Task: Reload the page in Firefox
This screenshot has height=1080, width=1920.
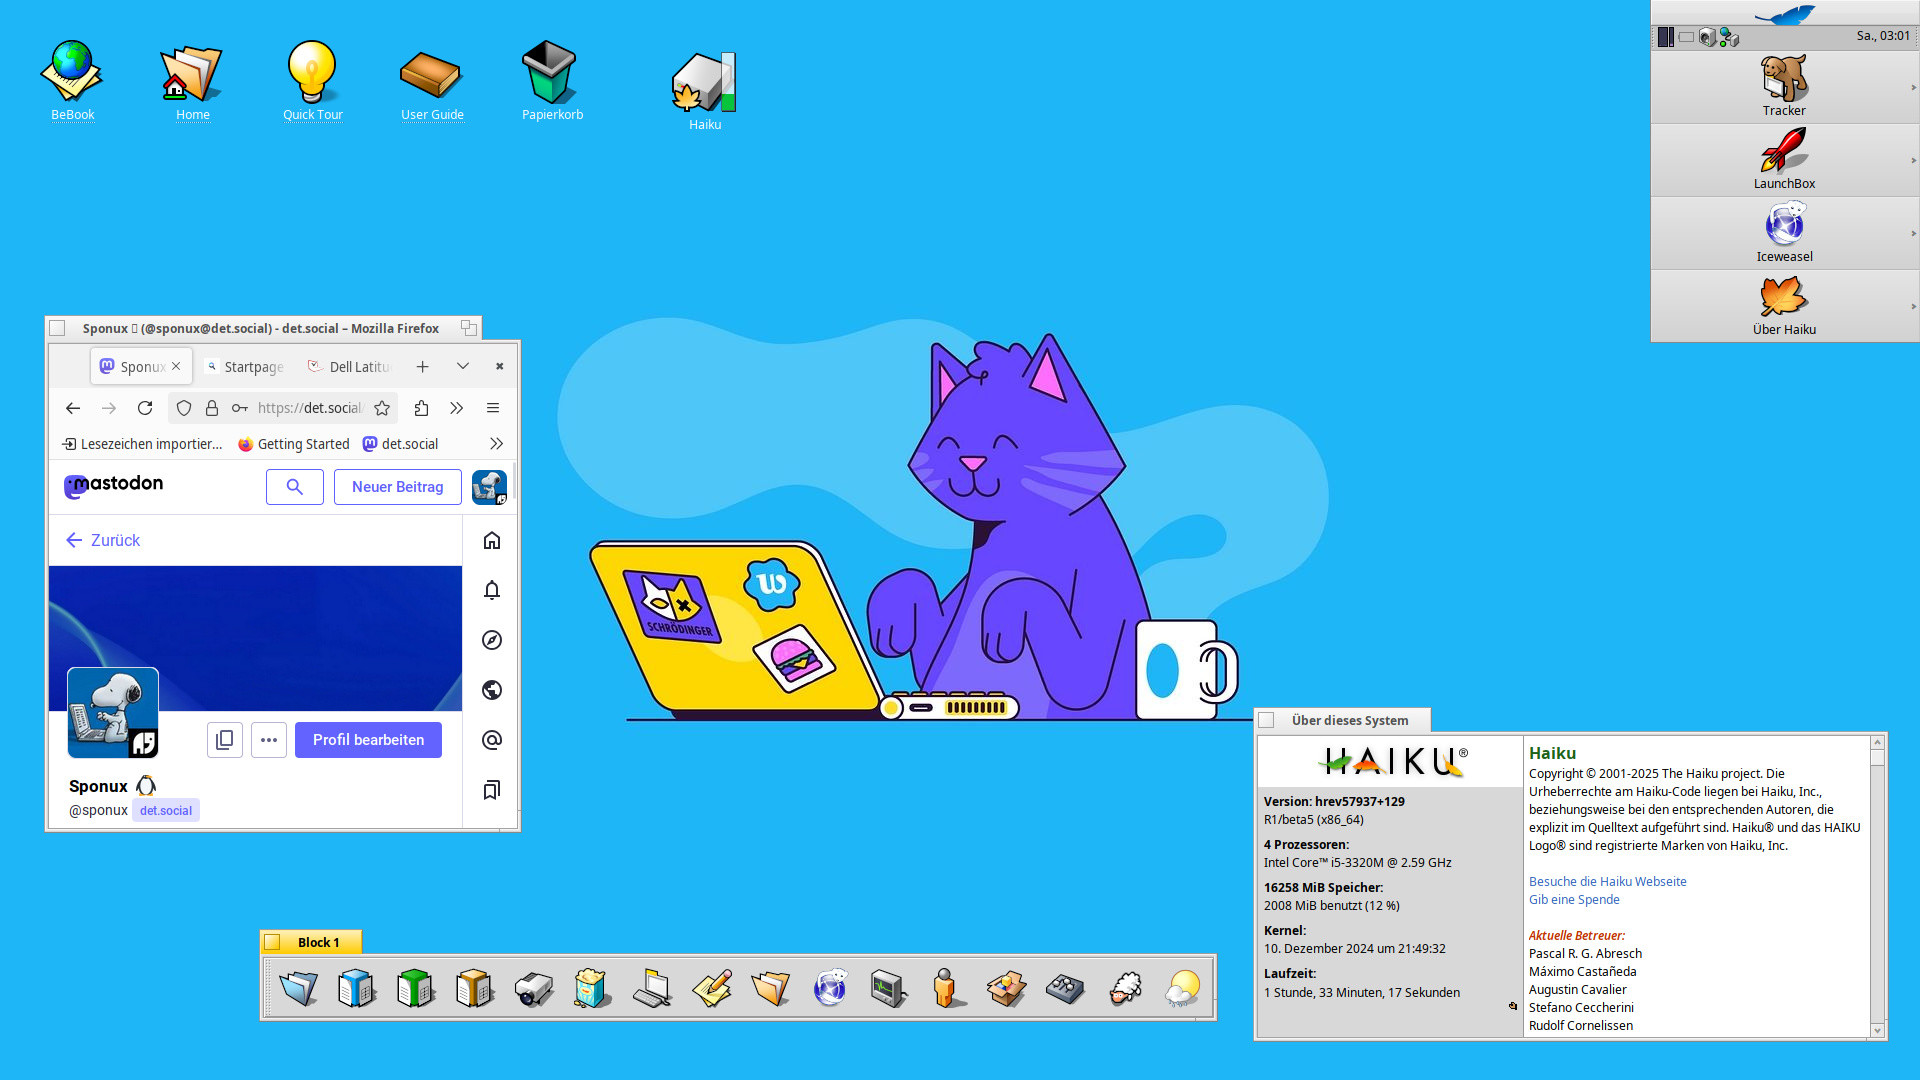Action: pyautogui.click(x=145, y=408)
